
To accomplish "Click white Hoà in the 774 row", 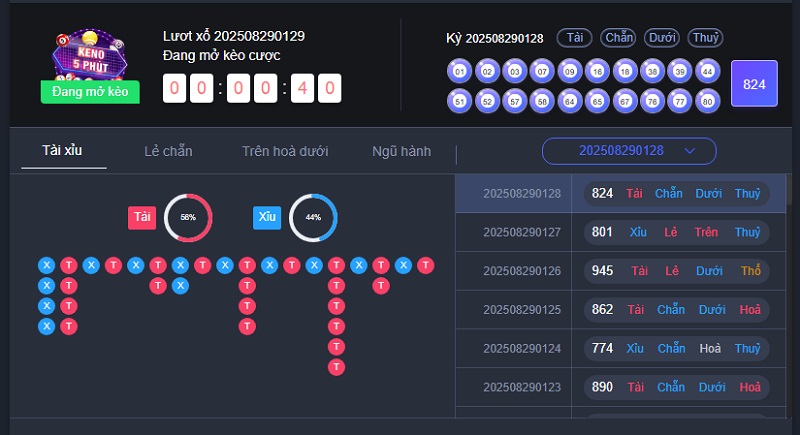I will [710, 348].
